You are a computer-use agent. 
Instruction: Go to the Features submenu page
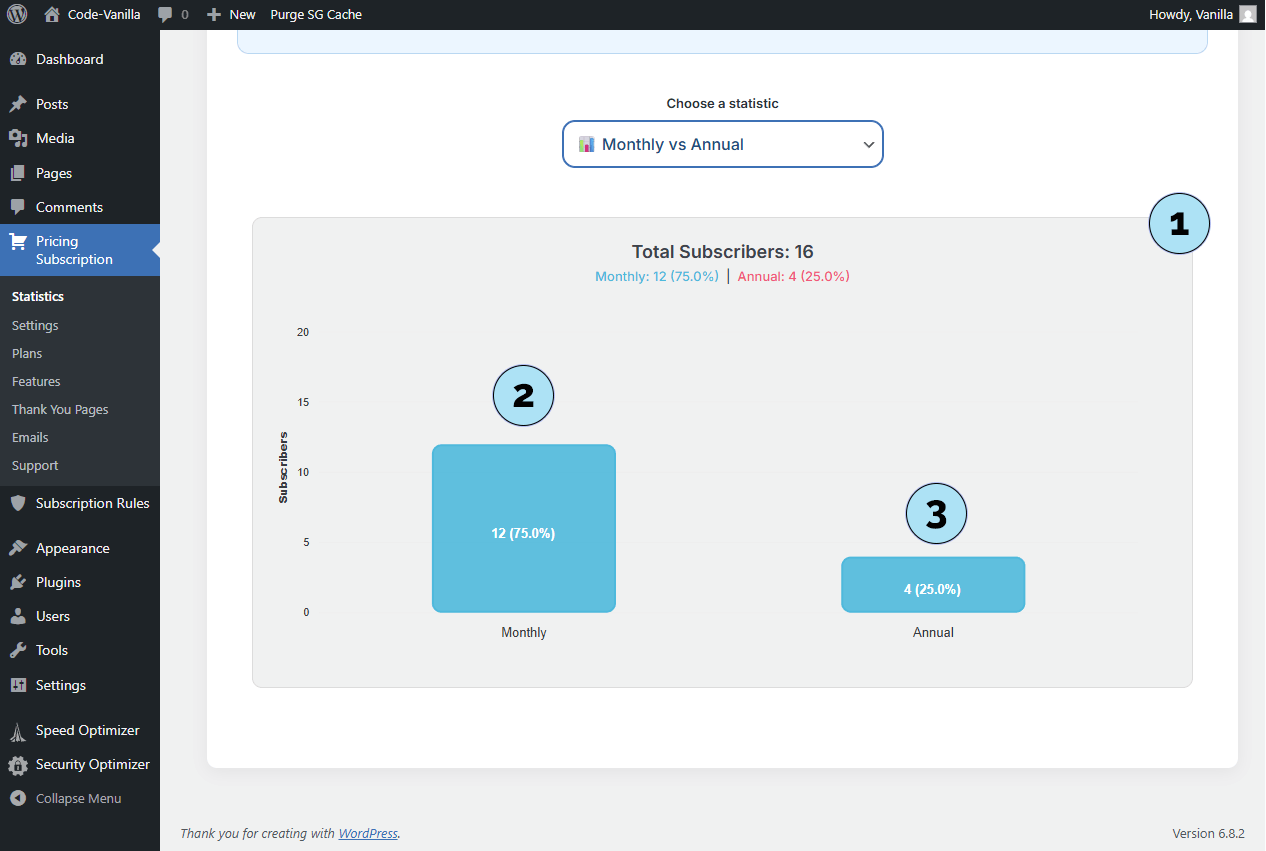tap(36, 381)
